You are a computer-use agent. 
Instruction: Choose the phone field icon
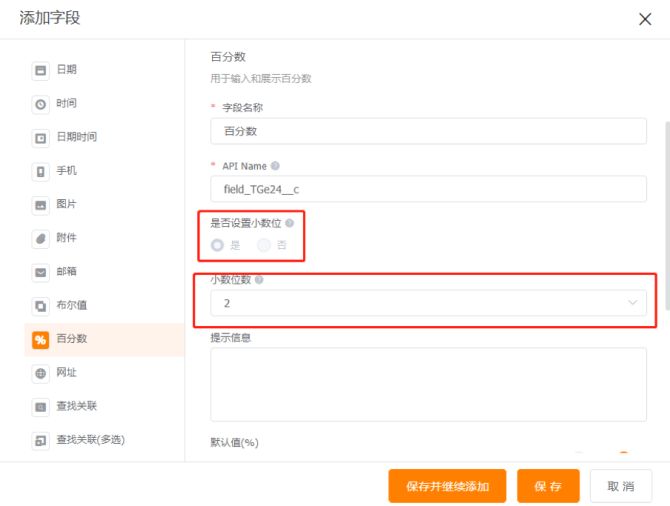[41, 171]
